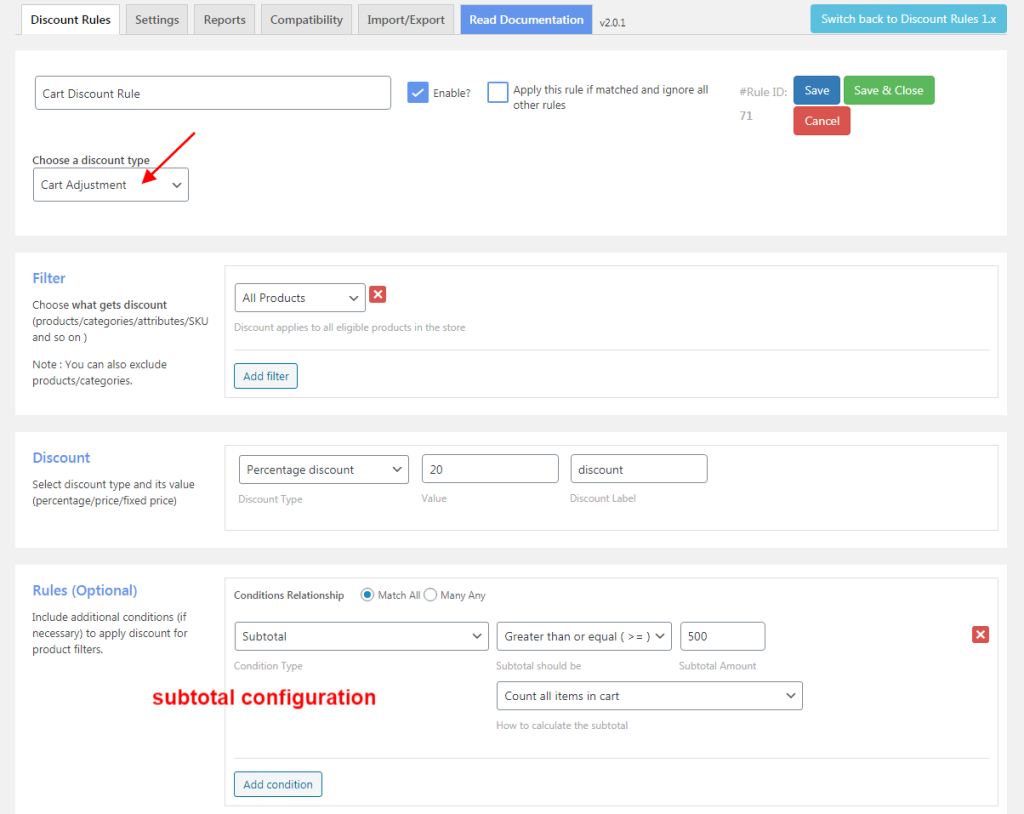Toggle the Enable? checkbox

[417, 92]
